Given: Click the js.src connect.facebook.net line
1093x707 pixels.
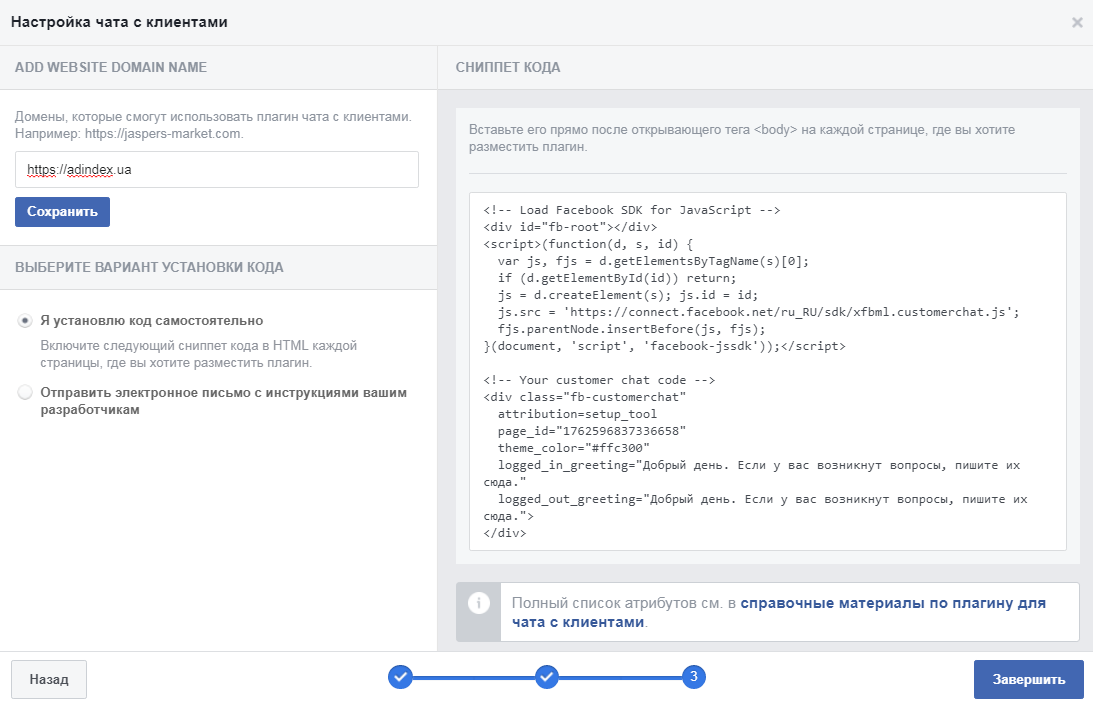Looking at the screenshot, I should tap(758, 312).
